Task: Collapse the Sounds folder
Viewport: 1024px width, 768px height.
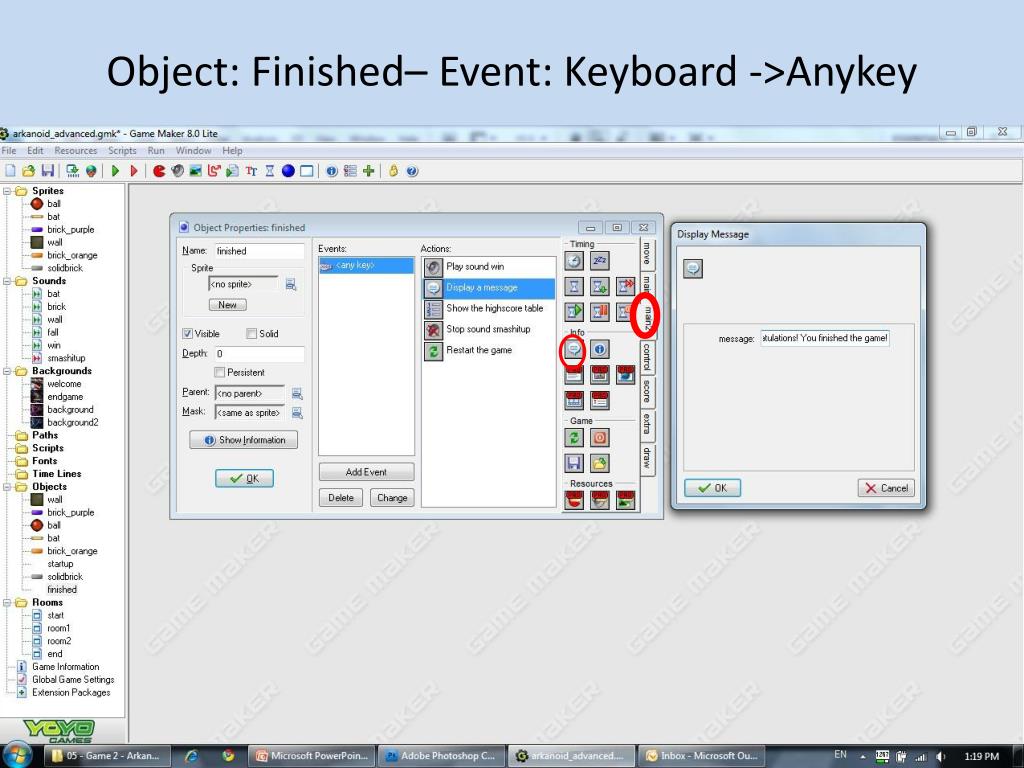Action: pyautogui.click(x=7, y=281)
